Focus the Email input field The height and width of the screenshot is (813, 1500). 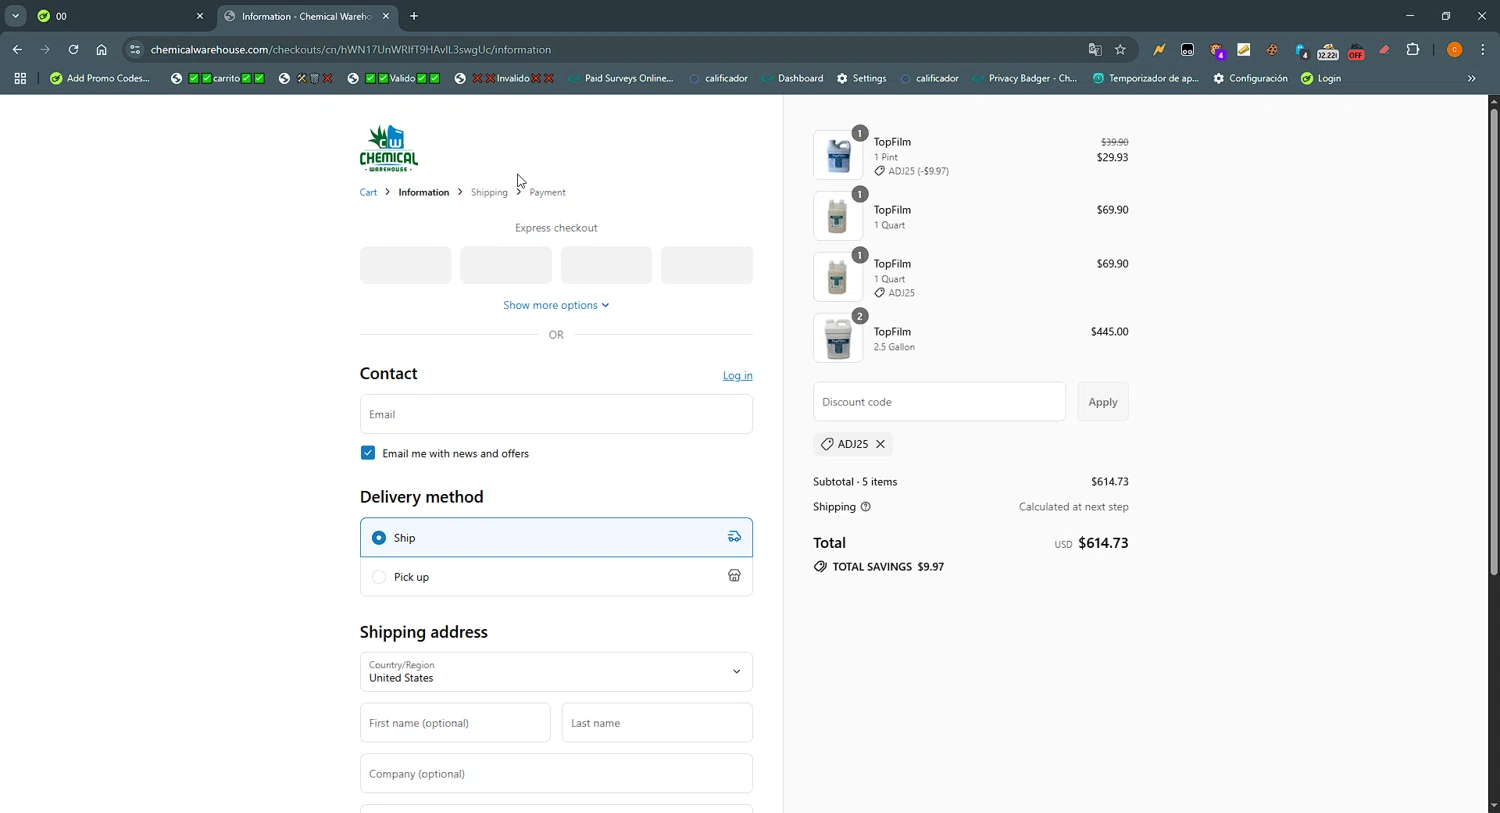click(x=556, y=414)
